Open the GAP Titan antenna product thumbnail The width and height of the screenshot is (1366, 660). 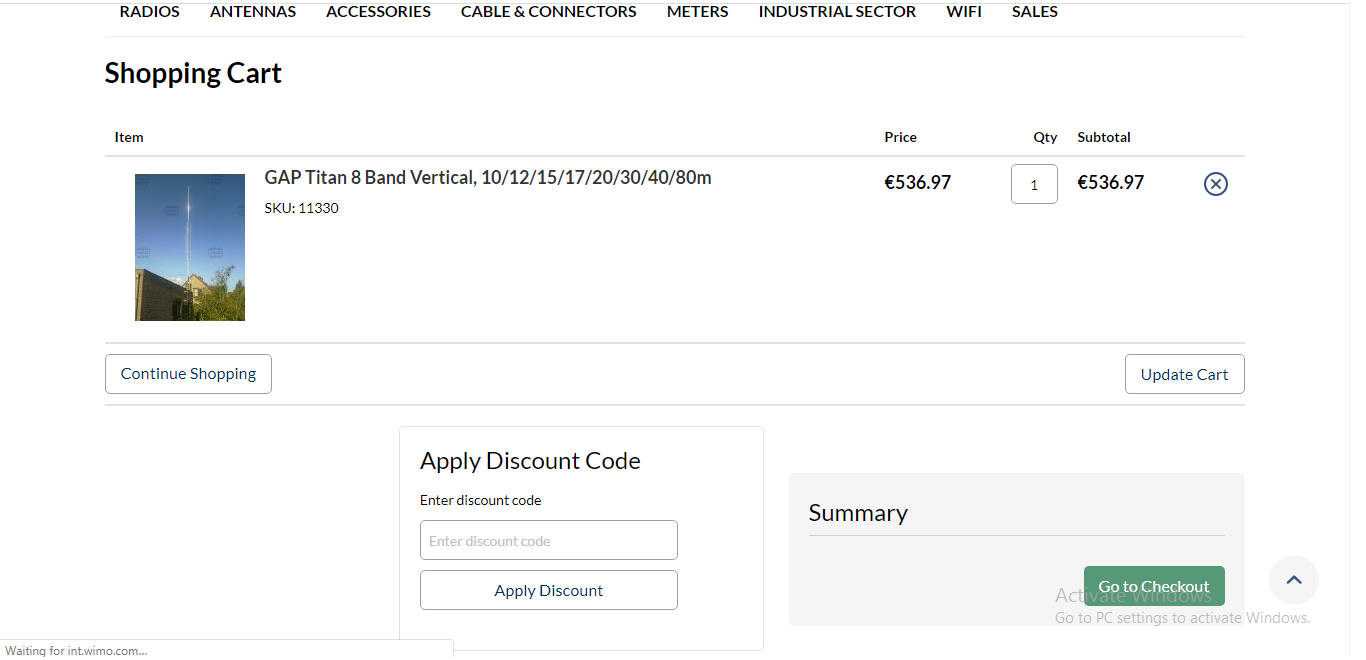point(190,247)
